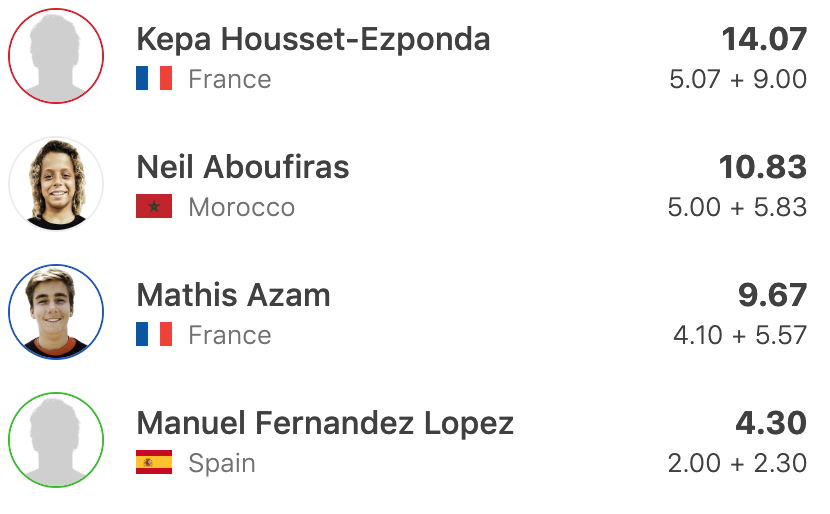Open Neil Aboufiras's name link
The height and width of the screenshot is (514, 830).
point(243,167)
